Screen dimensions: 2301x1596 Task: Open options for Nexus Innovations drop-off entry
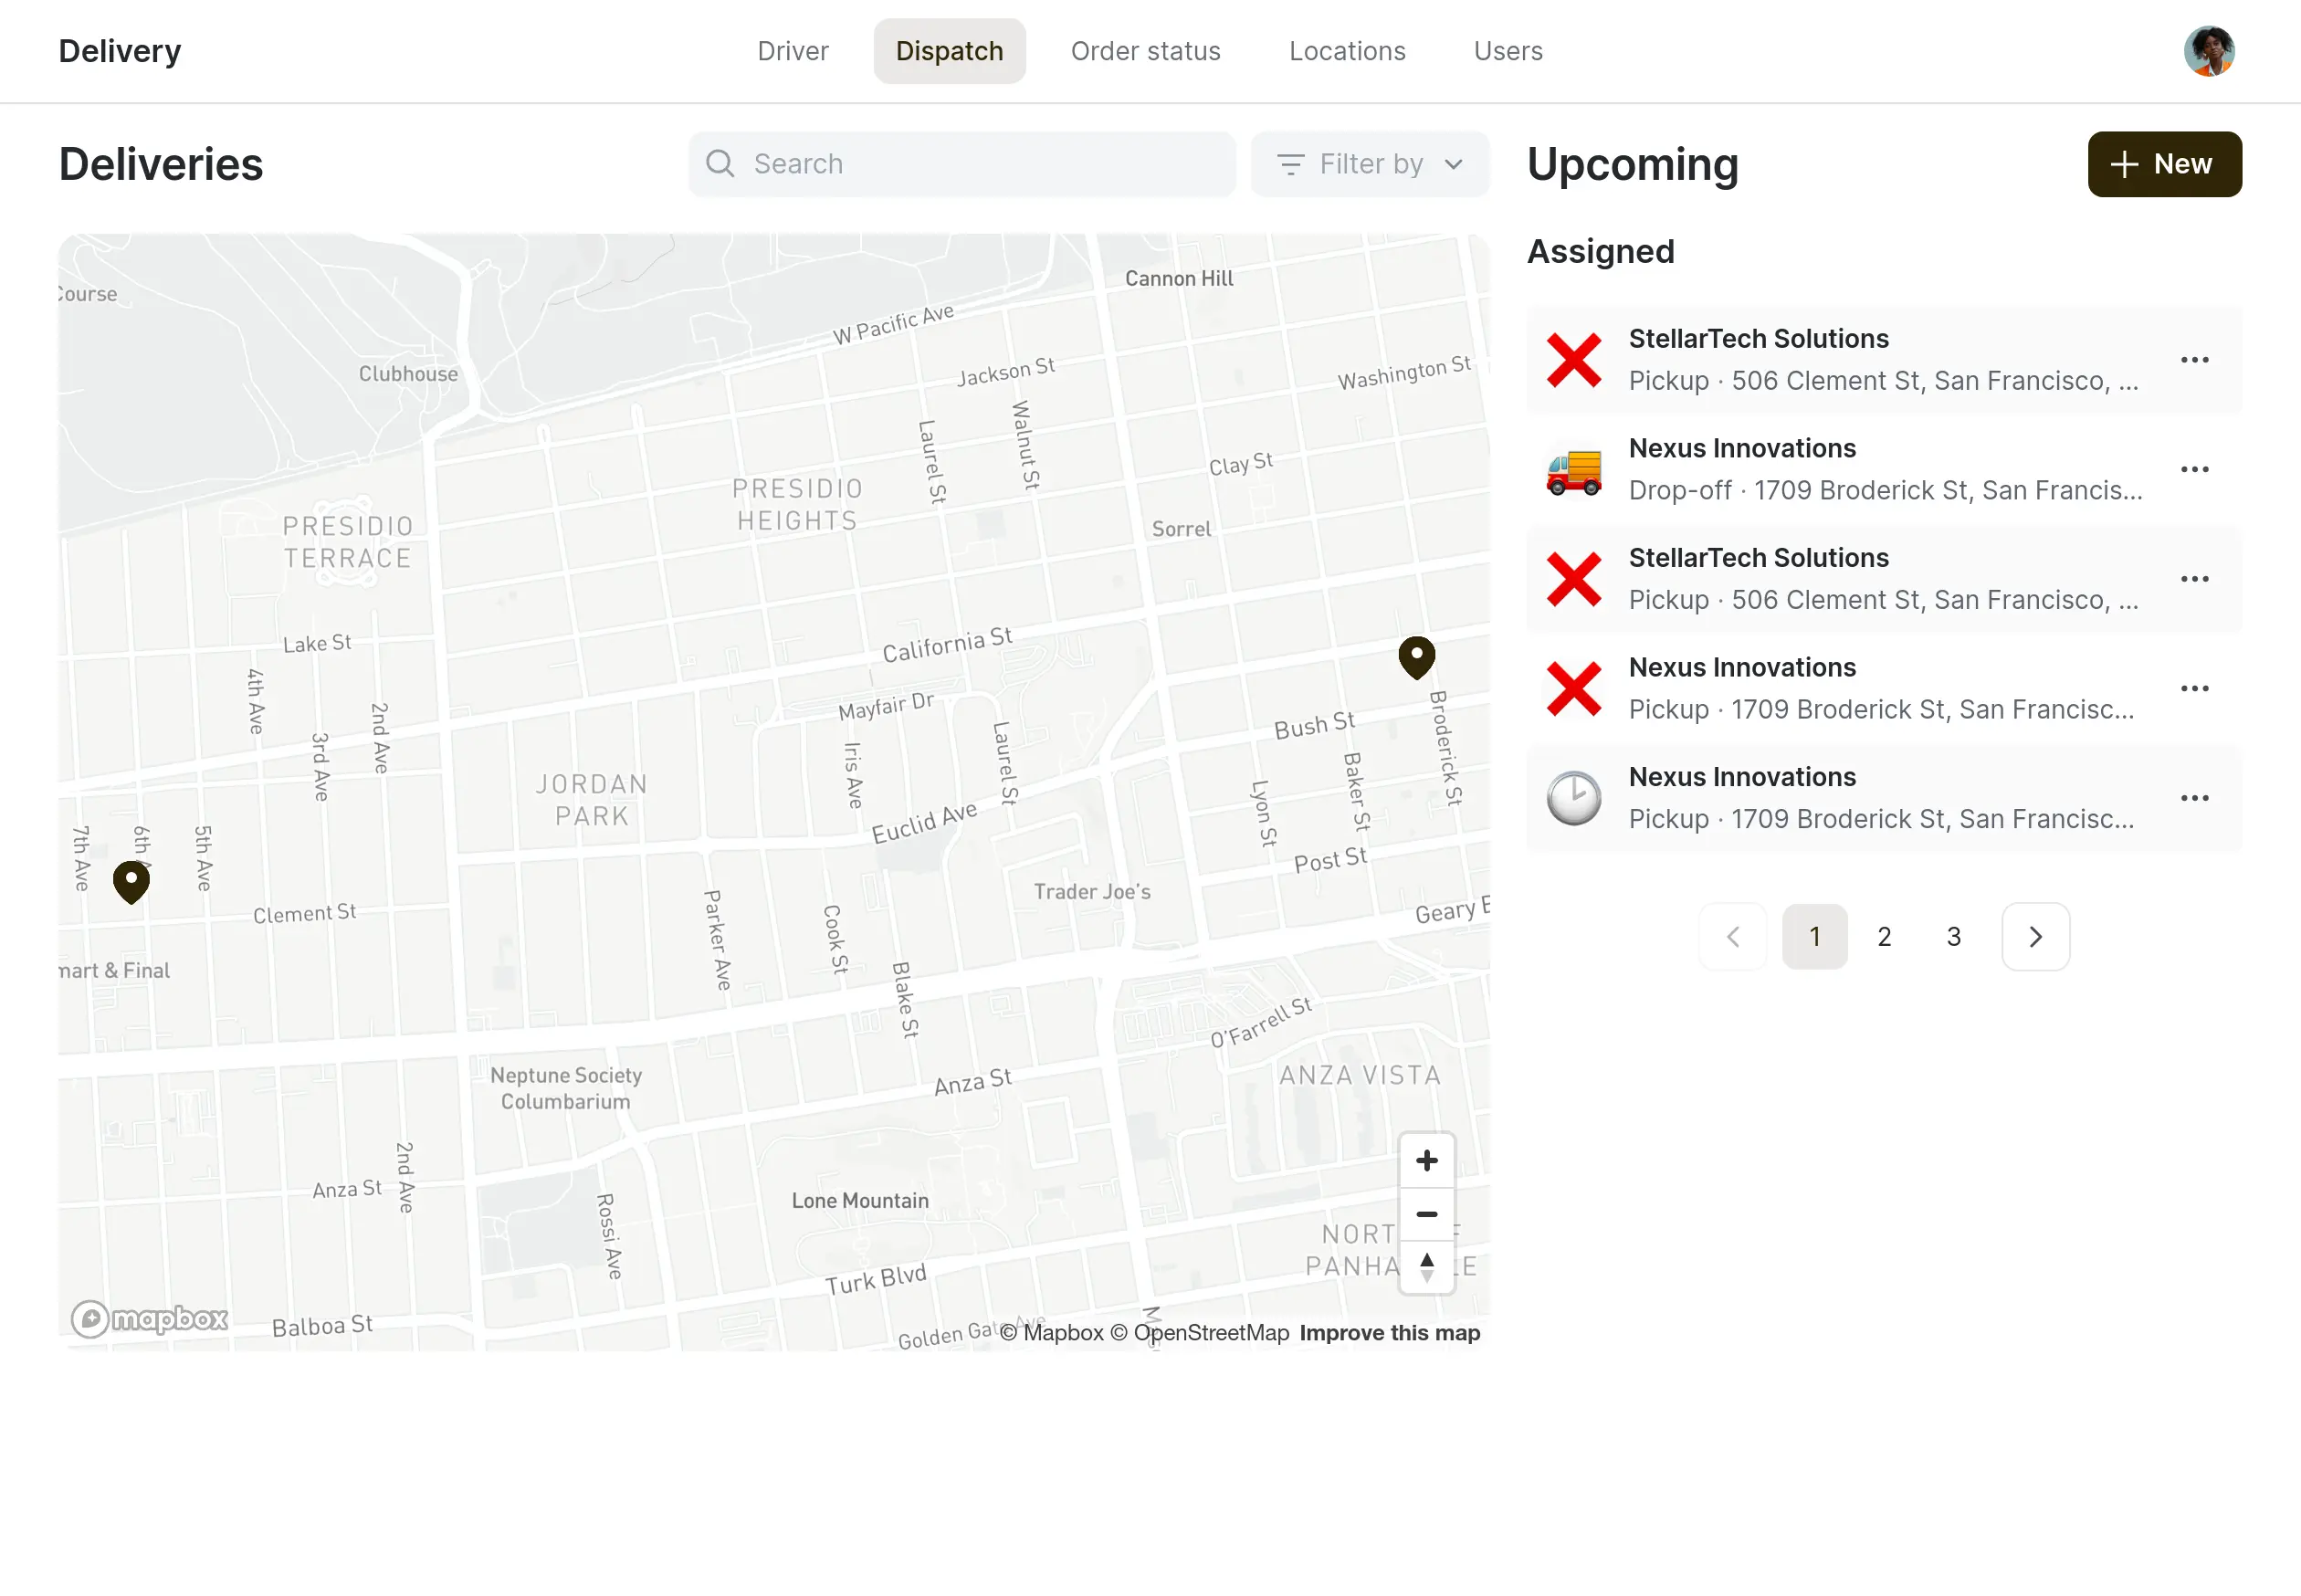(2194, 469)
